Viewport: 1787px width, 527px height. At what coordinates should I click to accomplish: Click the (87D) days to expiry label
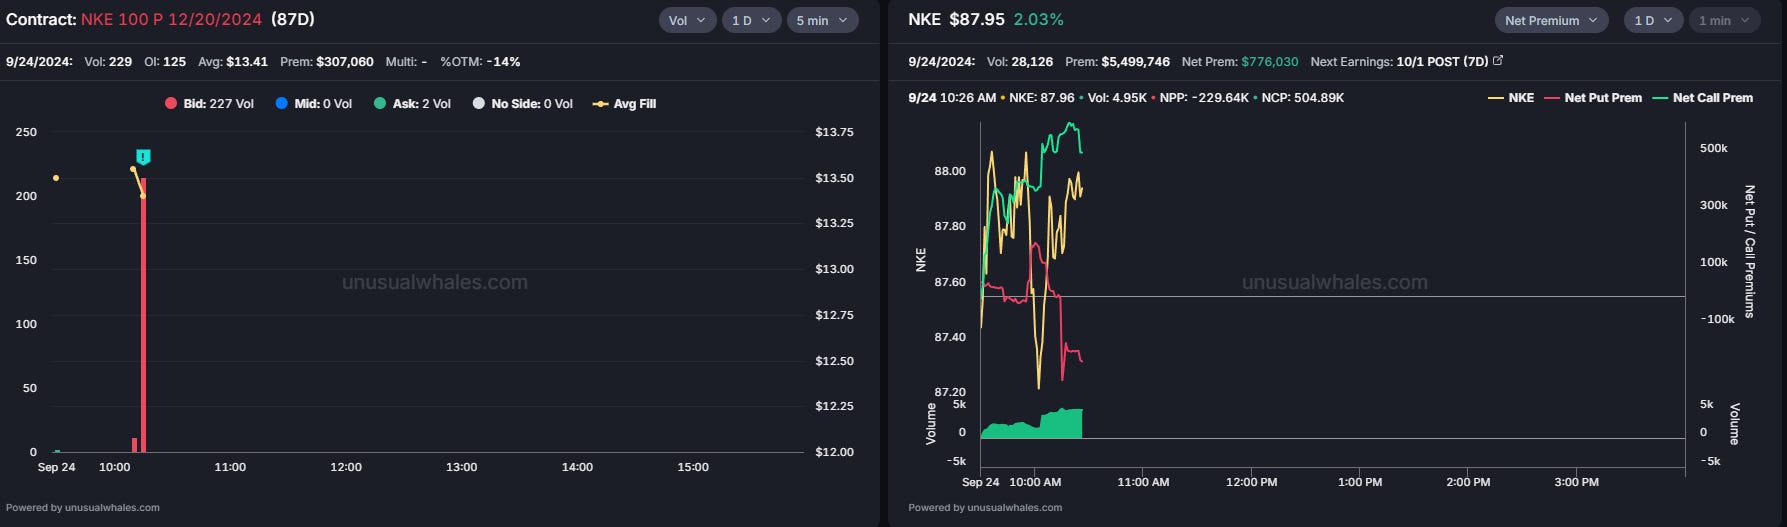click(x=293, y=19)
